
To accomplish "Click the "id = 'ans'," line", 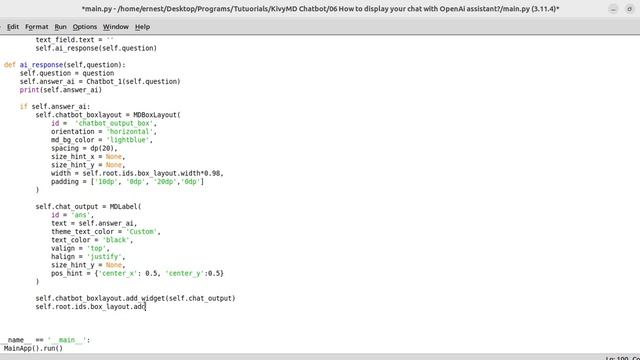I will point(72,215).
